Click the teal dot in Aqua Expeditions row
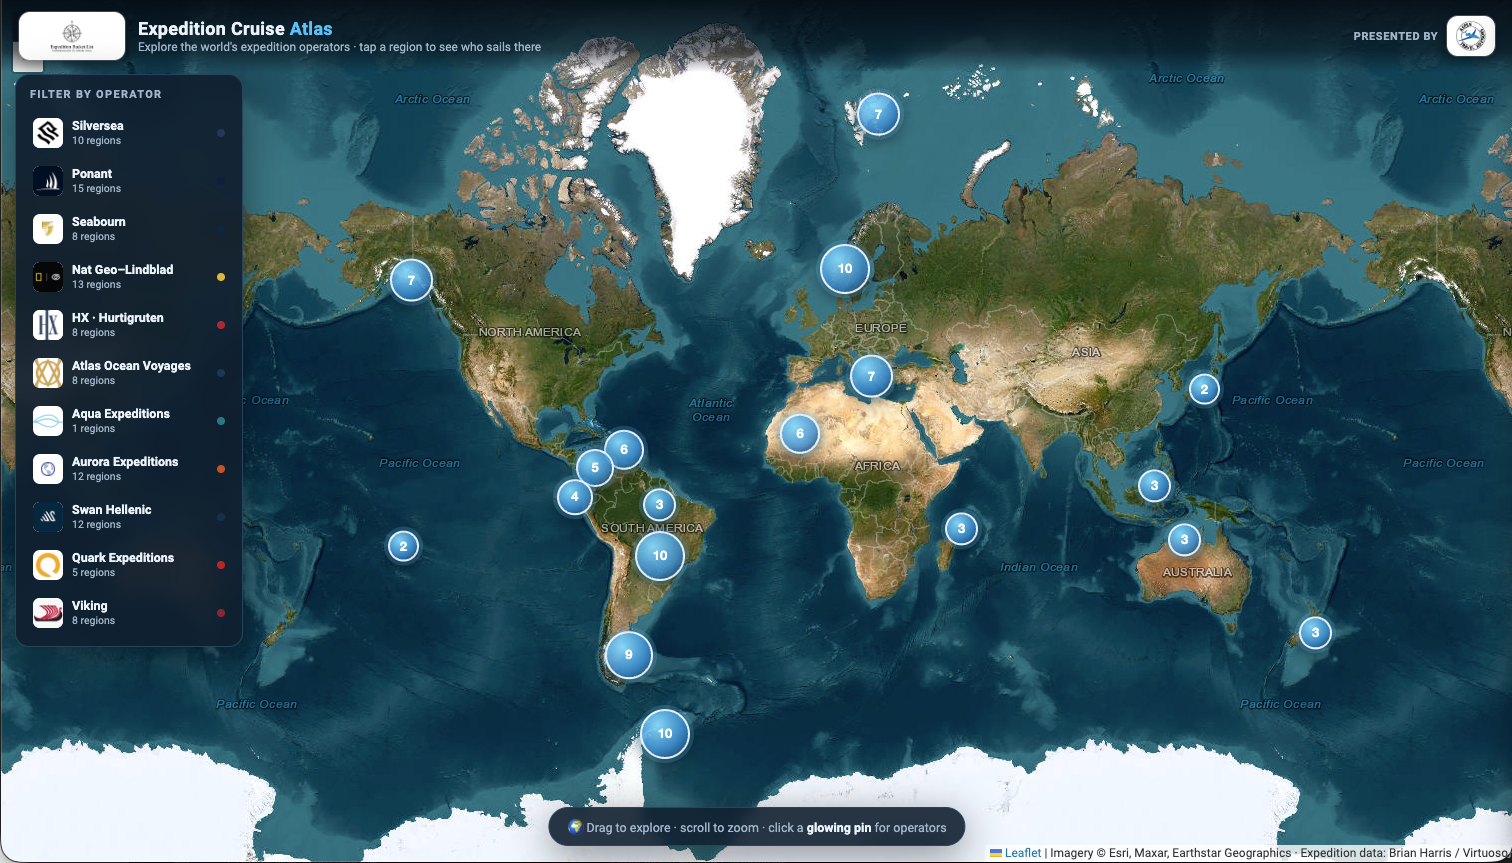The height and width of the screenshot is (863, 1512). click(221, 421)
